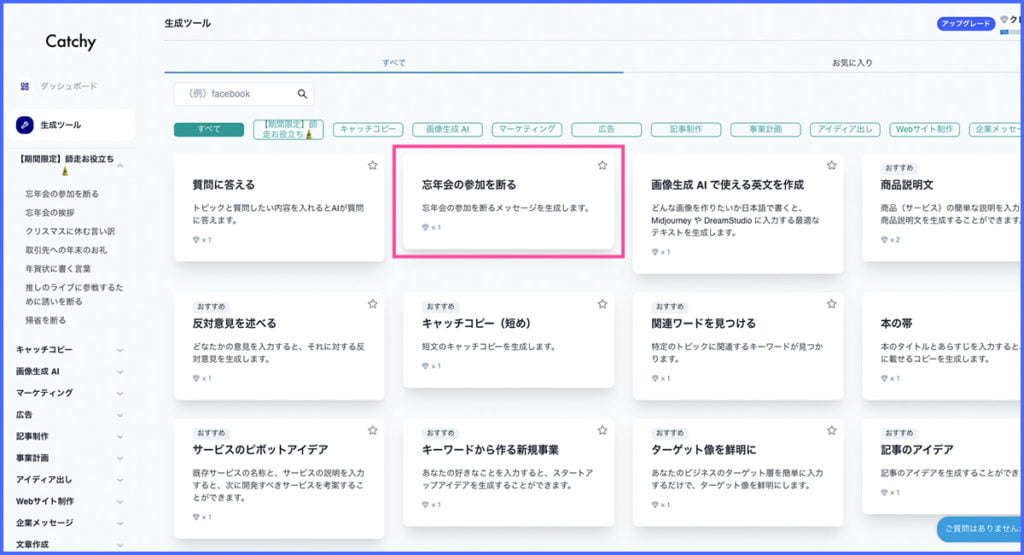Click the search magnifier icon
This screenshot has width=1024, height=555.
[x=302, y=94]
